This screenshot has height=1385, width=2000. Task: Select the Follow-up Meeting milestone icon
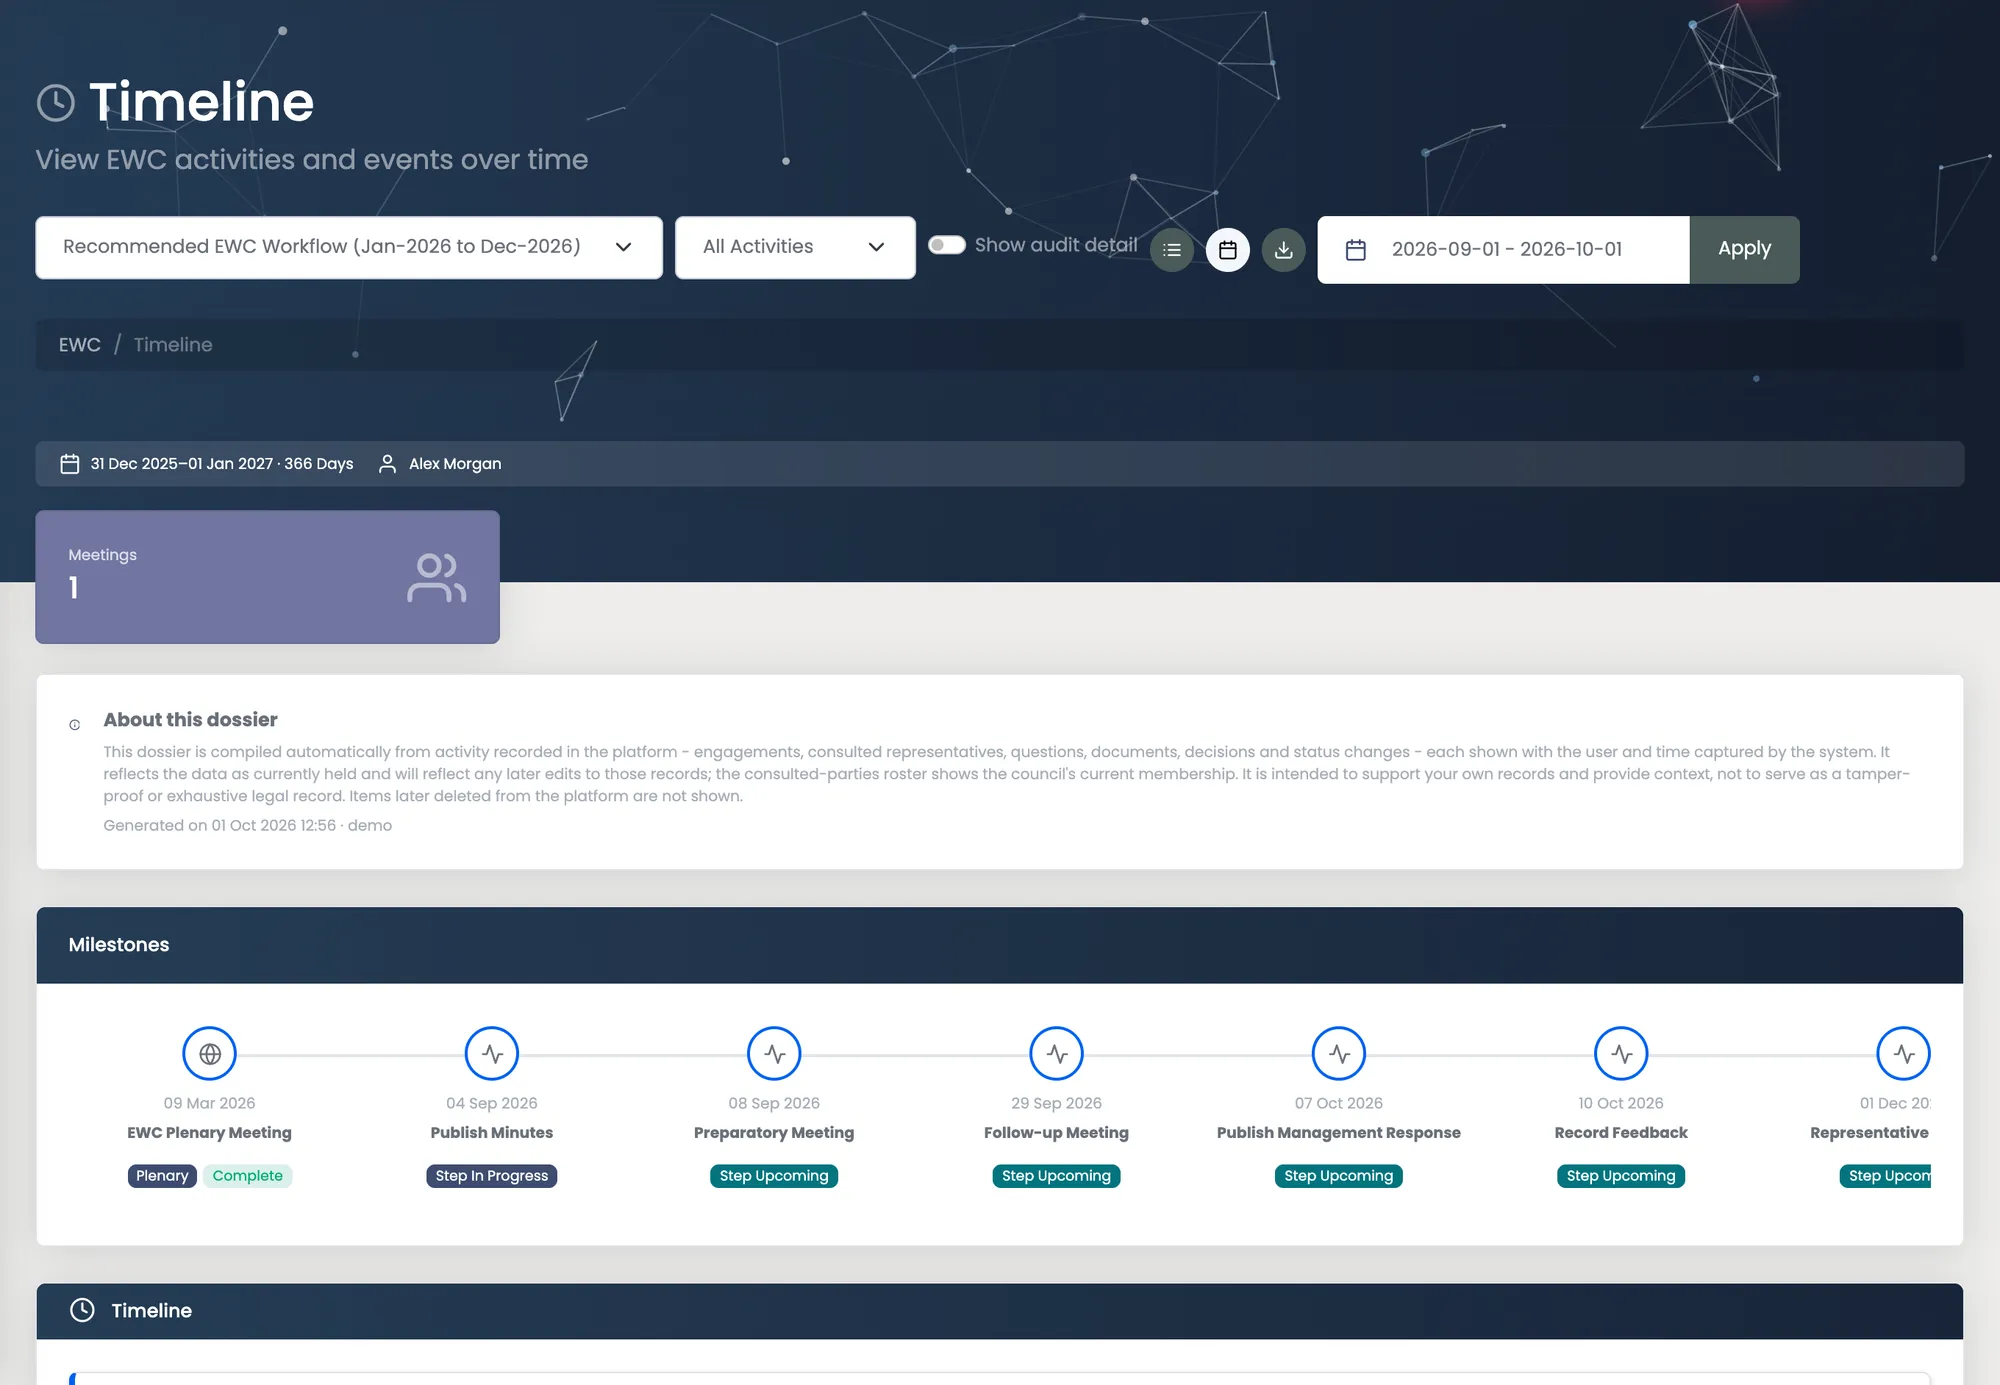click(x=1057, y=1053)
